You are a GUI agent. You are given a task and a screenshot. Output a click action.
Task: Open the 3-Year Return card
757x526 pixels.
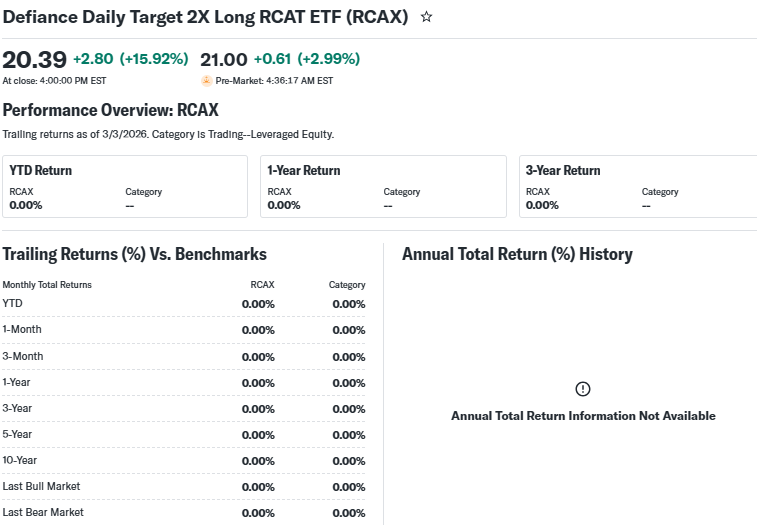640,186
